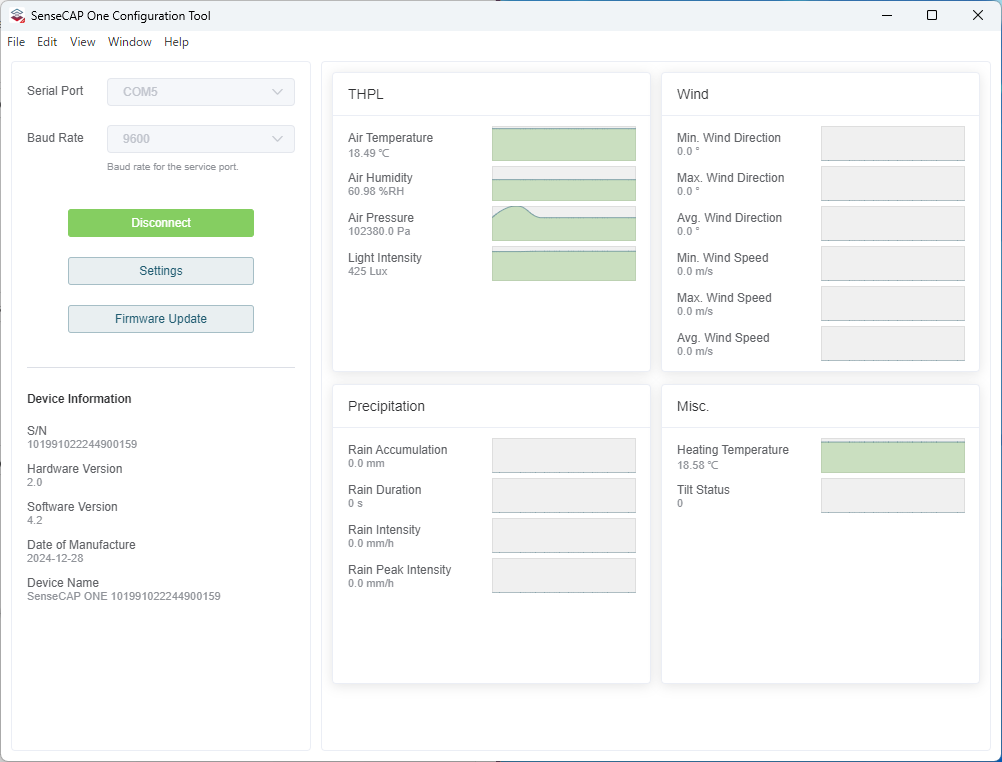
Task: Click the Rain Intensity chart
Action: tap(564, 535)
